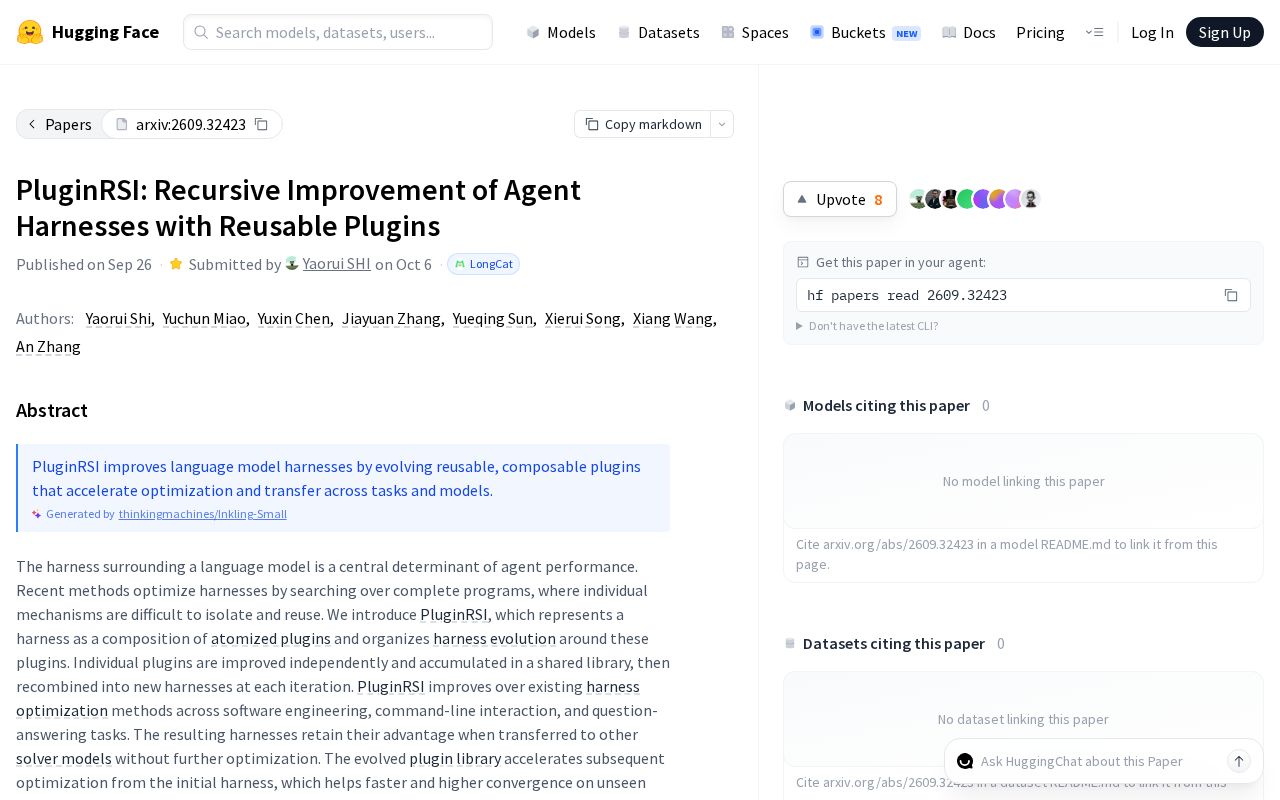Copy the arXiv ID next to arxiv:2609.32423
The image size is (1280, 800).
261,124
